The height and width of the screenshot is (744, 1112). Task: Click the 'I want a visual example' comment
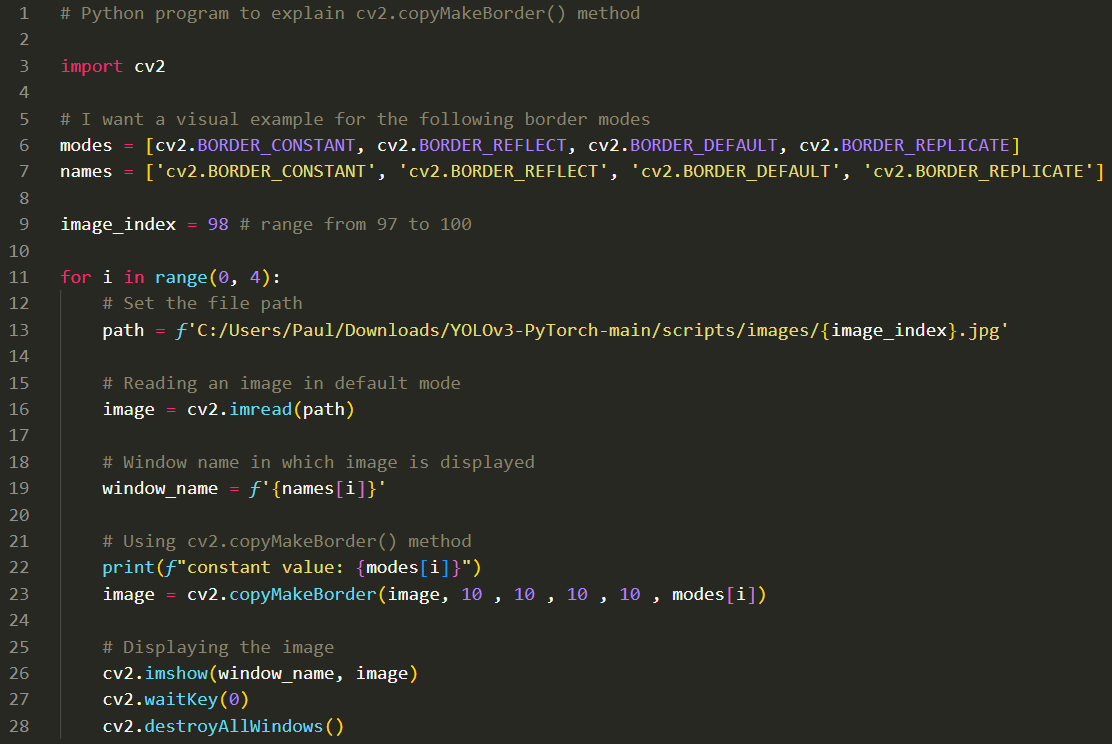click(x=355, y=119)
